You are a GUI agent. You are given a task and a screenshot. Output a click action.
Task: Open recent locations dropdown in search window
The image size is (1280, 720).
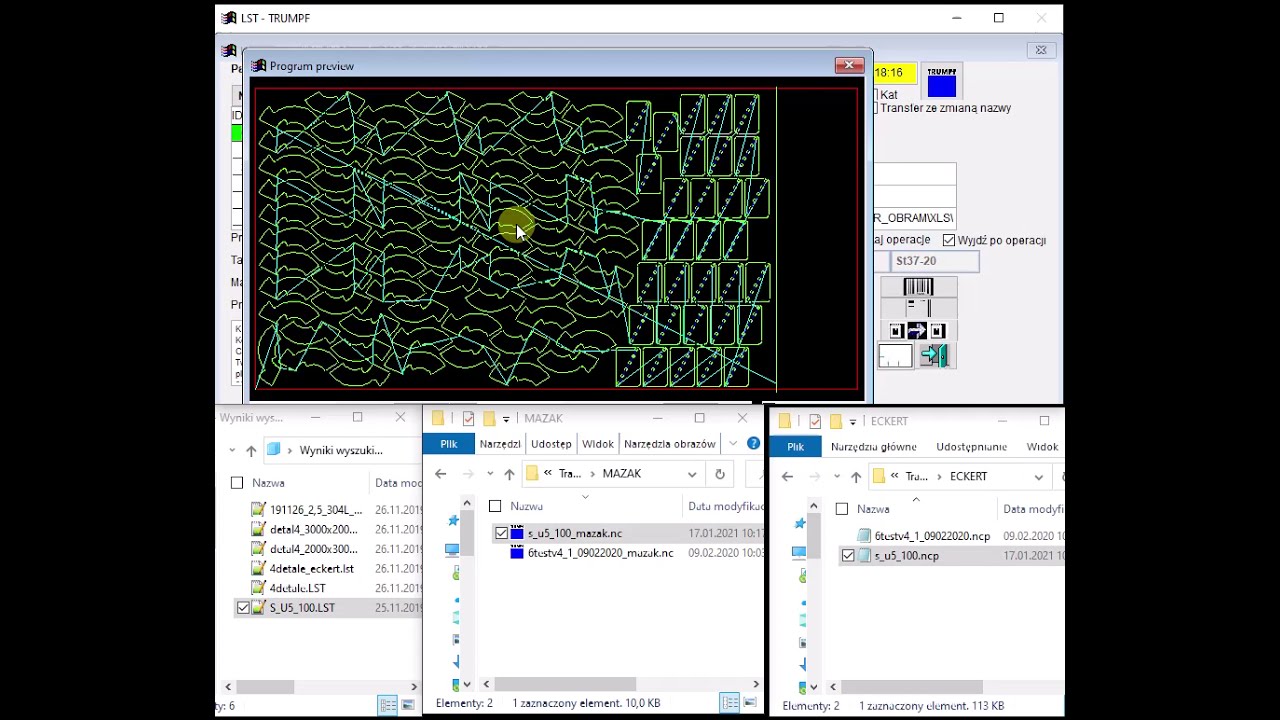(232, 451)
